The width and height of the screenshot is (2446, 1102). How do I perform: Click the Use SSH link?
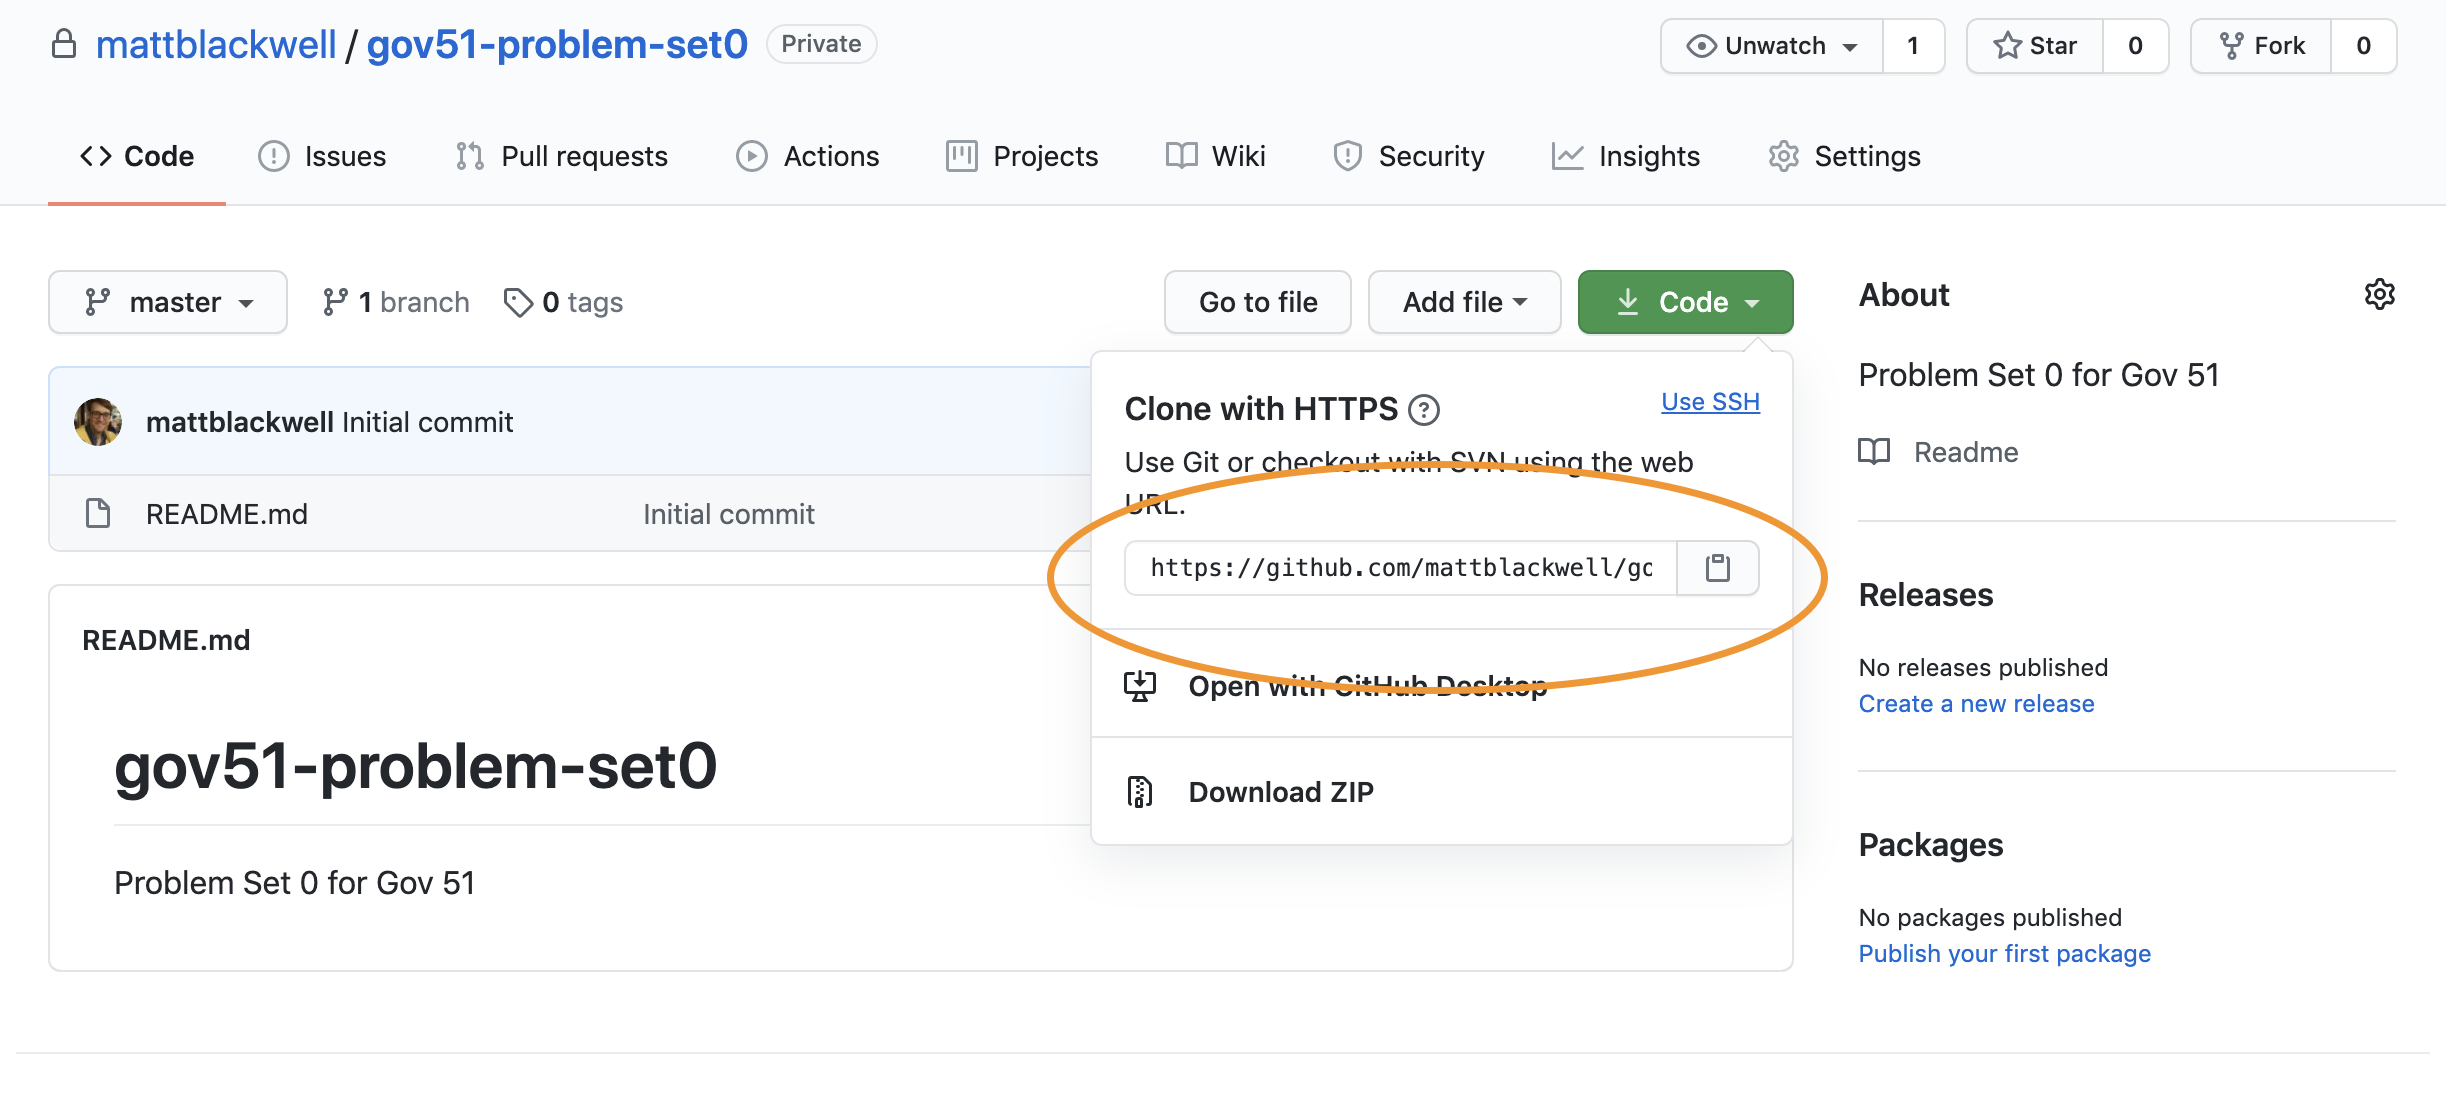pyautogui.click(x=1710, y=402)
